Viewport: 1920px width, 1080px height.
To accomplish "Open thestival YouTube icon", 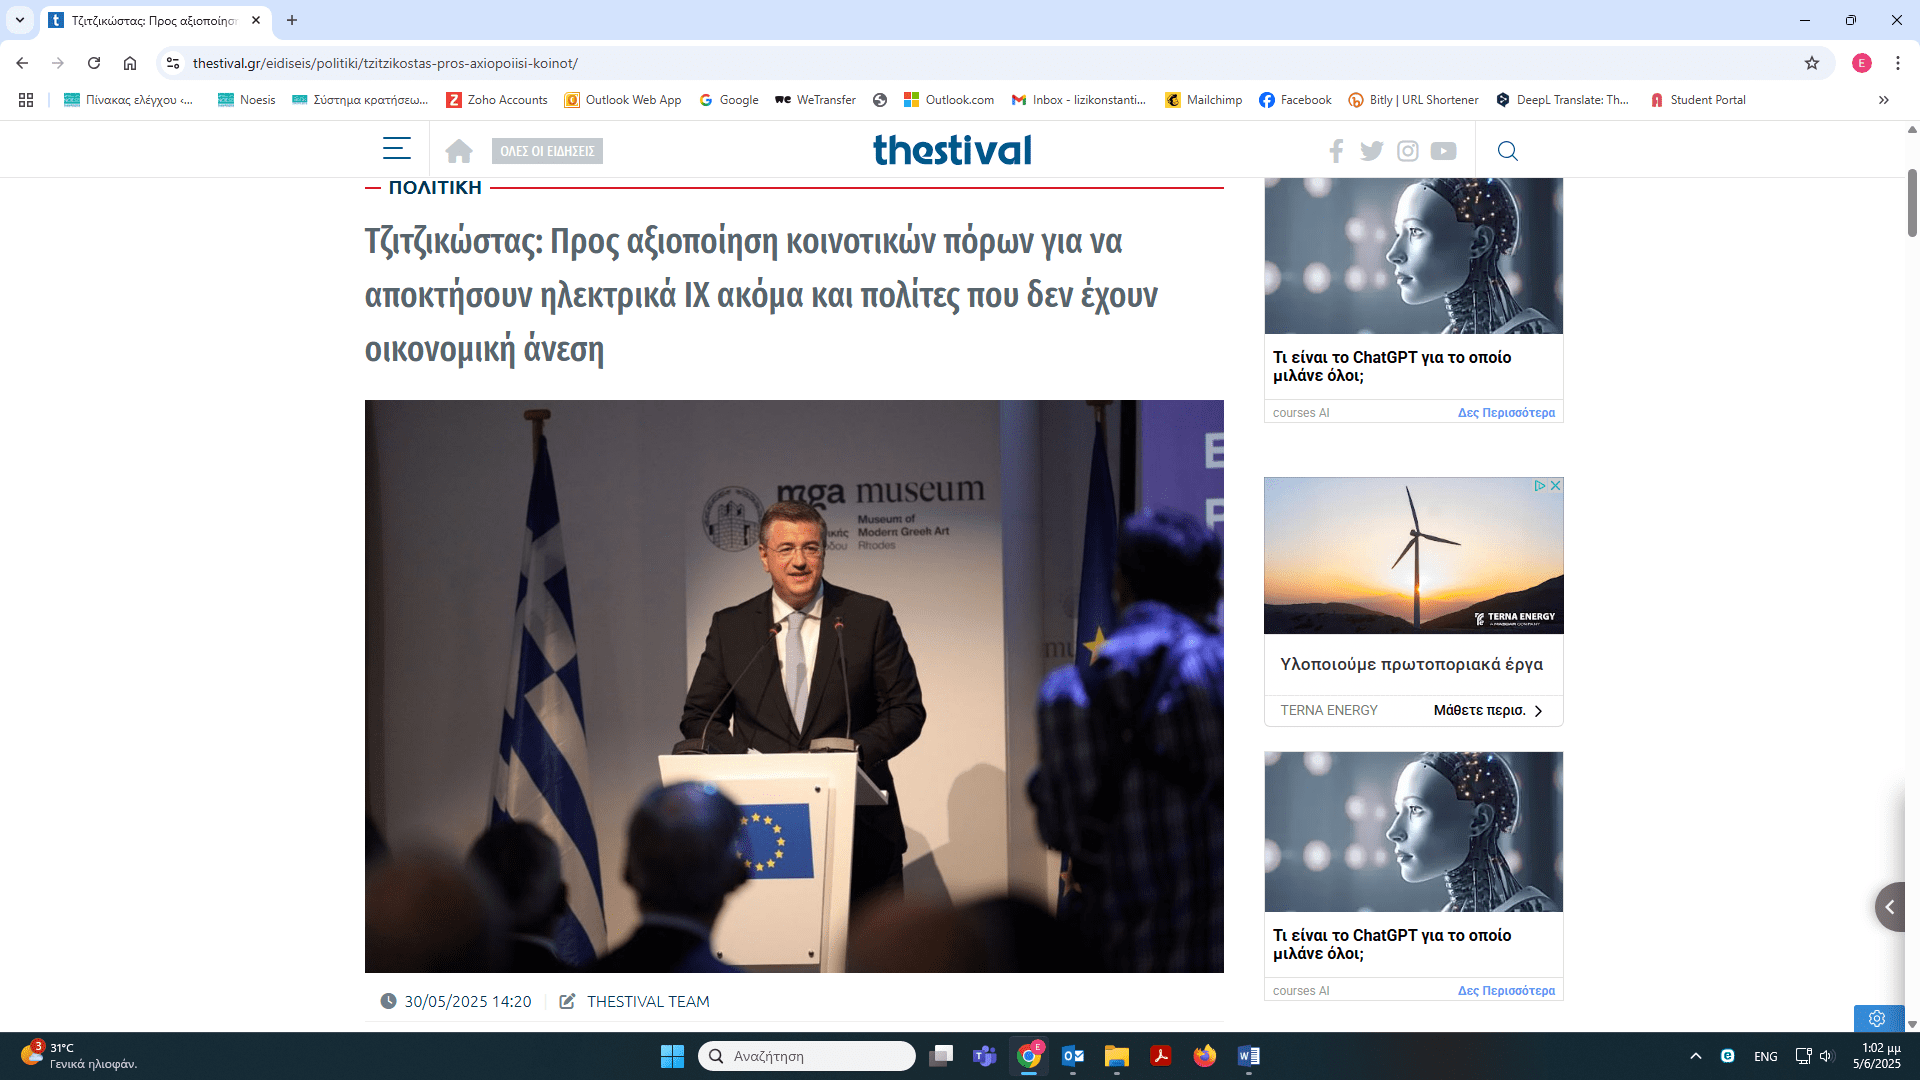I will click(x=1443, y=151).
